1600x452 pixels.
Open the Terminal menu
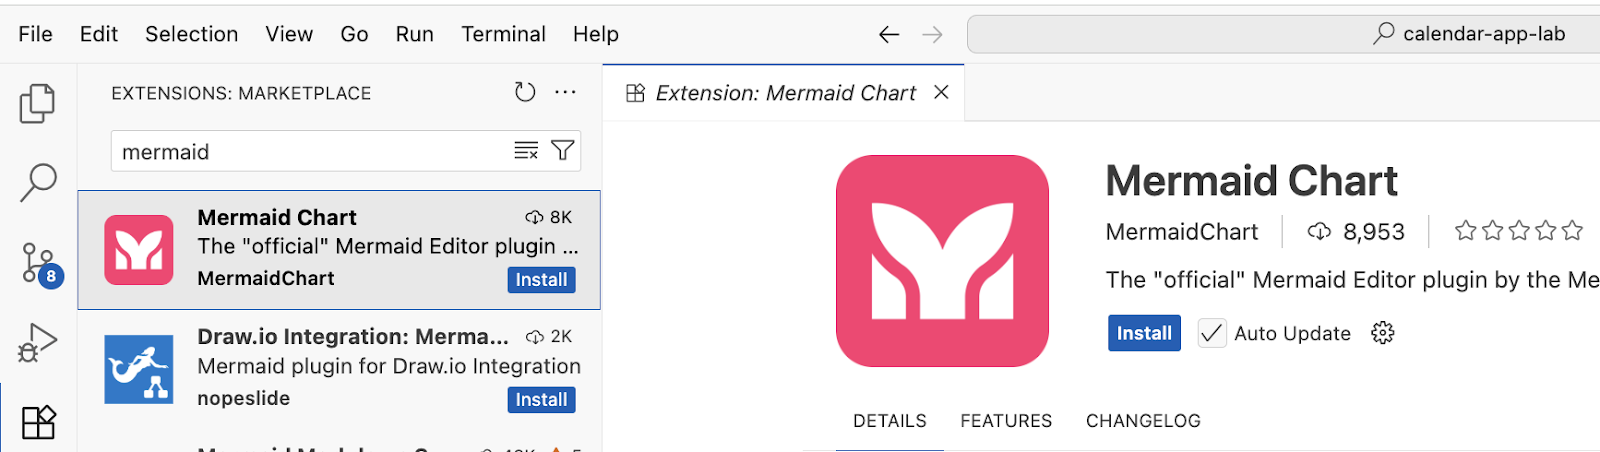tap(503, 34)
